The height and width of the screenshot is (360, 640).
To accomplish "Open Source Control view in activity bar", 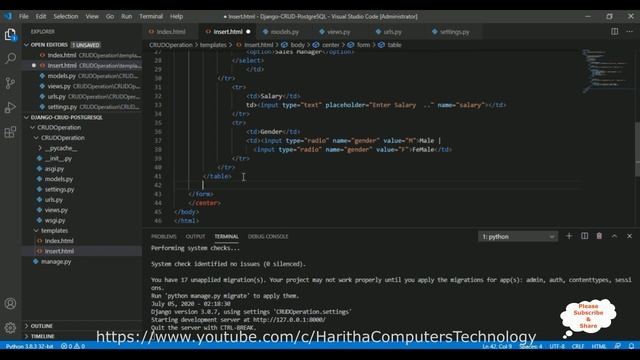I will tap(10, 83).
